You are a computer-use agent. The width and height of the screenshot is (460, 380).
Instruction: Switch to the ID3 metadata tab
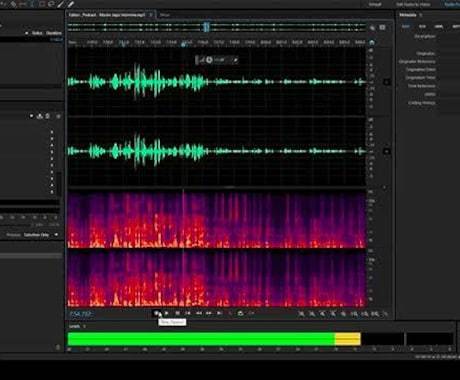(x=422, y=26)
